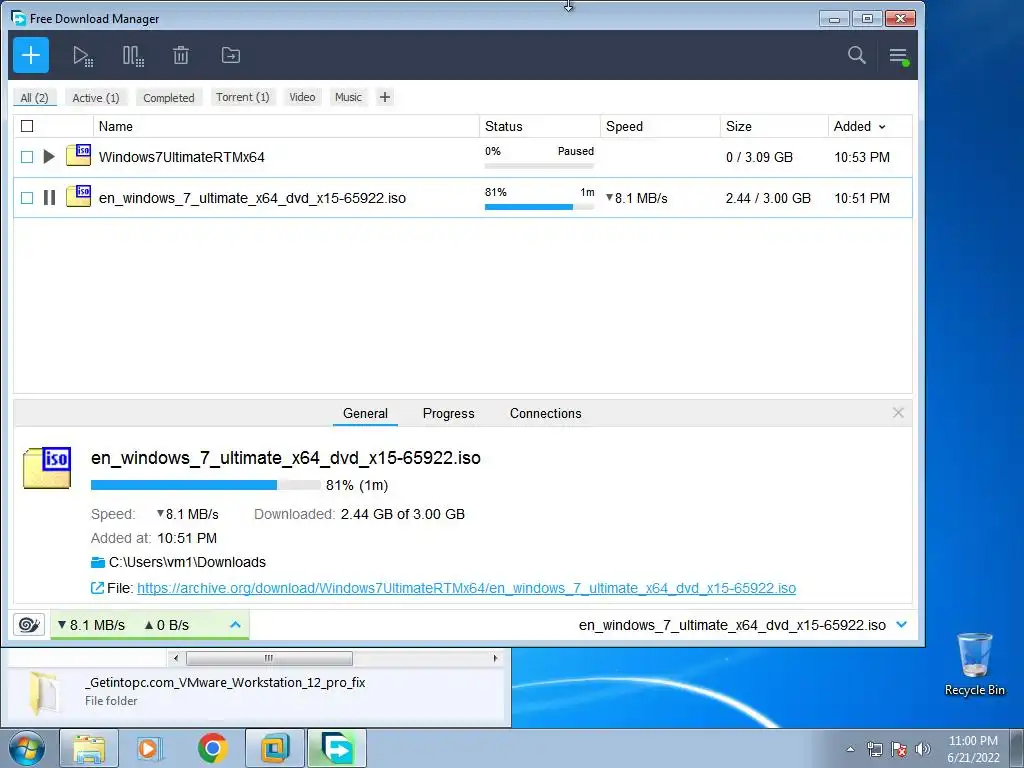This screenshot has width=1024, height=768.
Task: Toggle snail speed-limit mode
Action: click(x=29, y=625)
